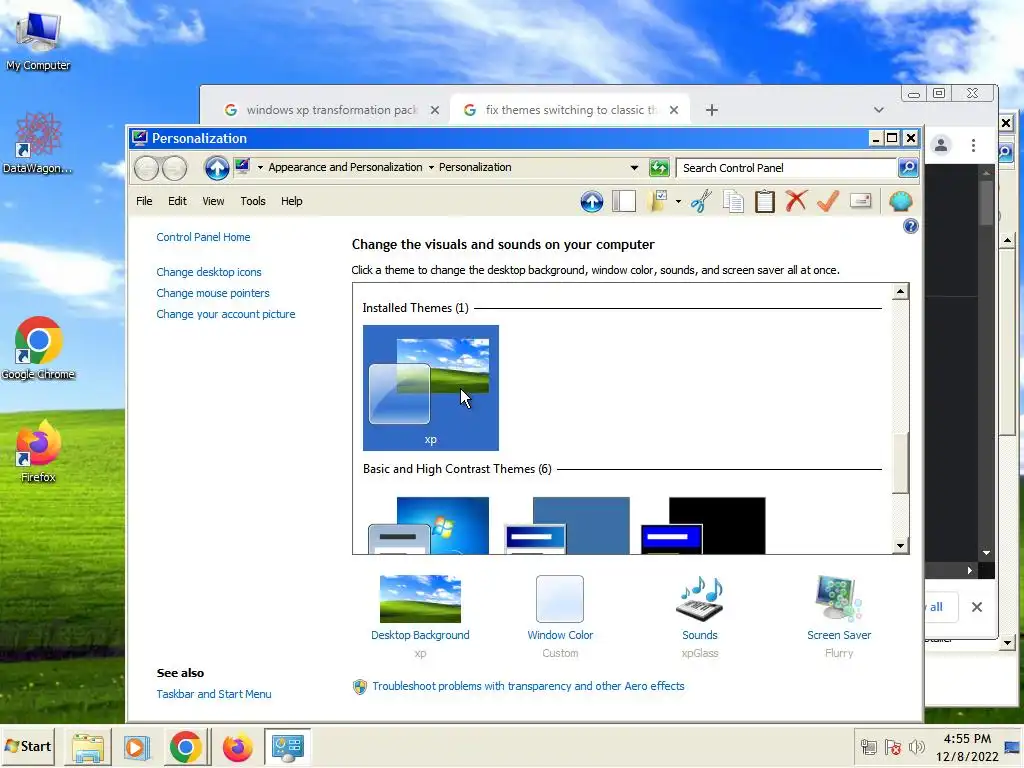Click the Forward navigation button
This screenshot has width=1024, height=768.
tap(174, 168)
